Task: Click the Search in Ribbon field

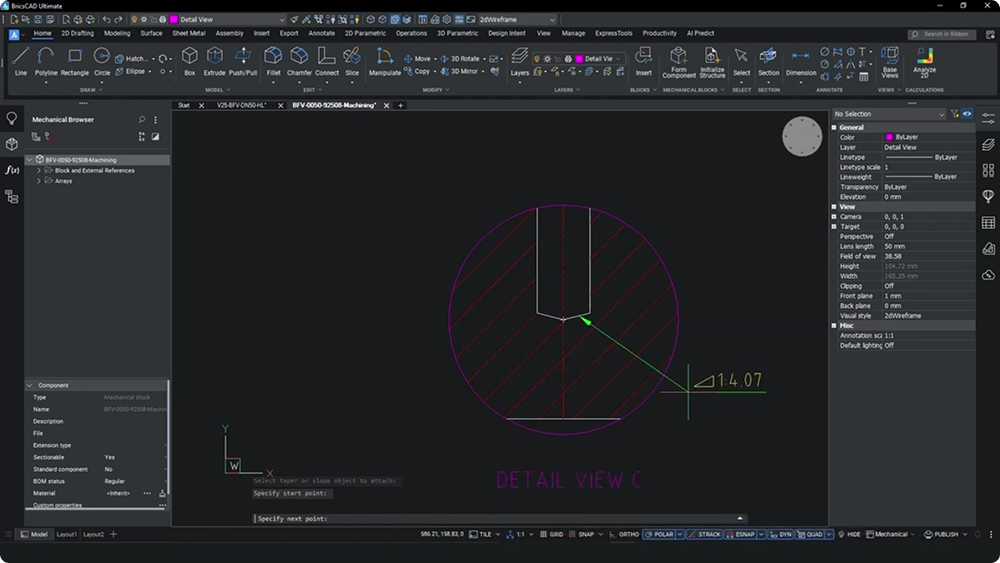Action: (x=942, y=34)
